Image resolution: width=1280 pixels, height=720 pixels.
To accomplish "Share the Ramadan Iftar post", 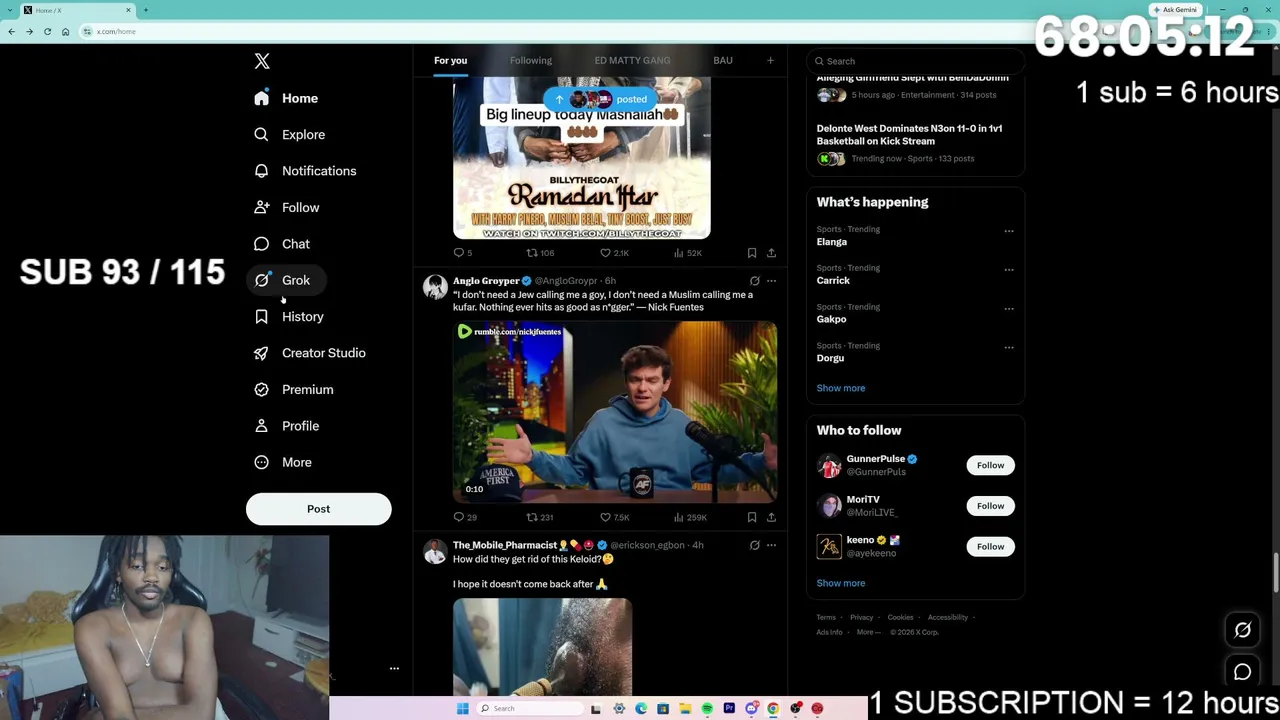I will (771, 253).
